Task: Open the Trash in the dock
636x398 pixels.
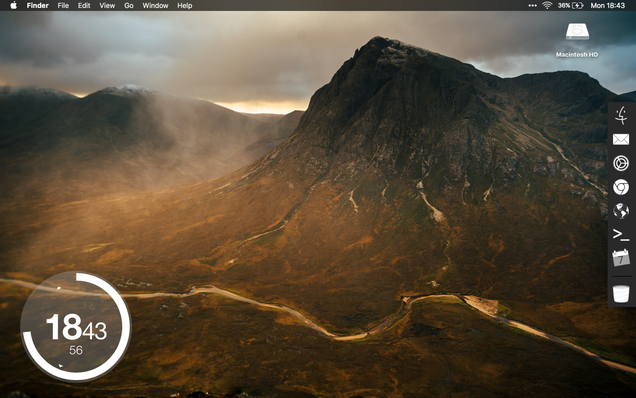Action: click(x=621, y=294)
